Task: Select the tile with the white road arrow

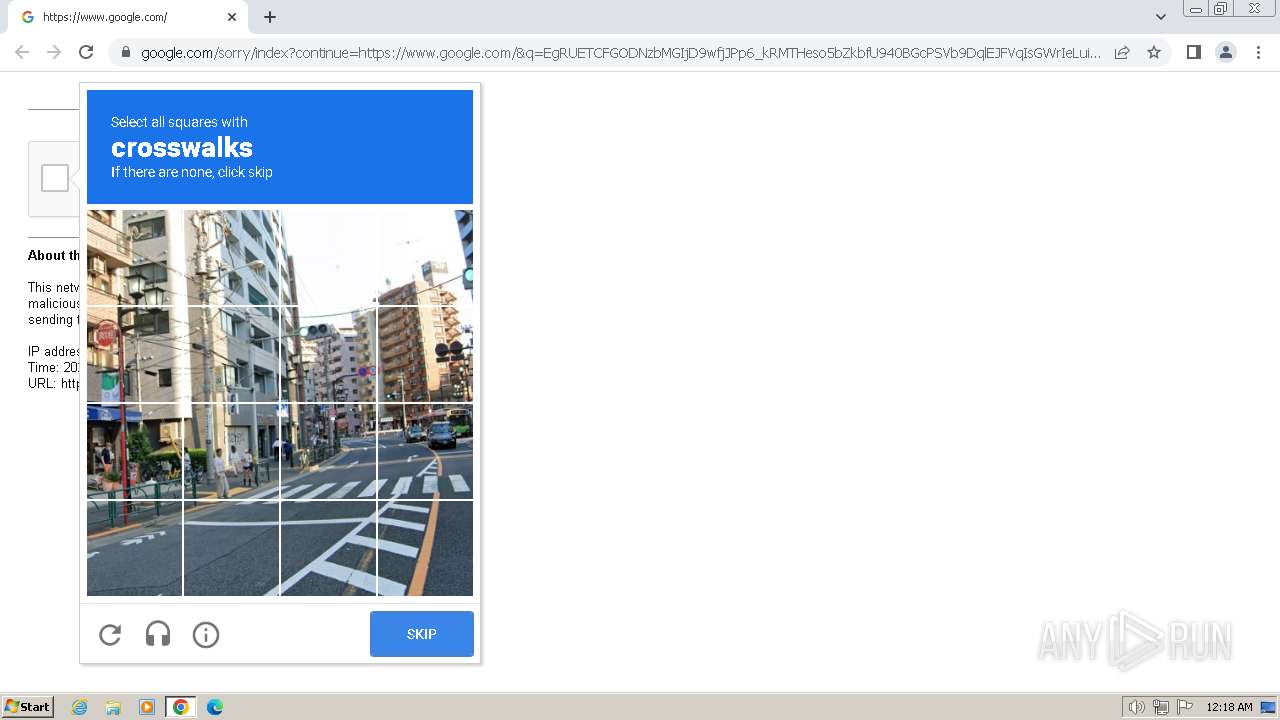Action: (134, 548)
